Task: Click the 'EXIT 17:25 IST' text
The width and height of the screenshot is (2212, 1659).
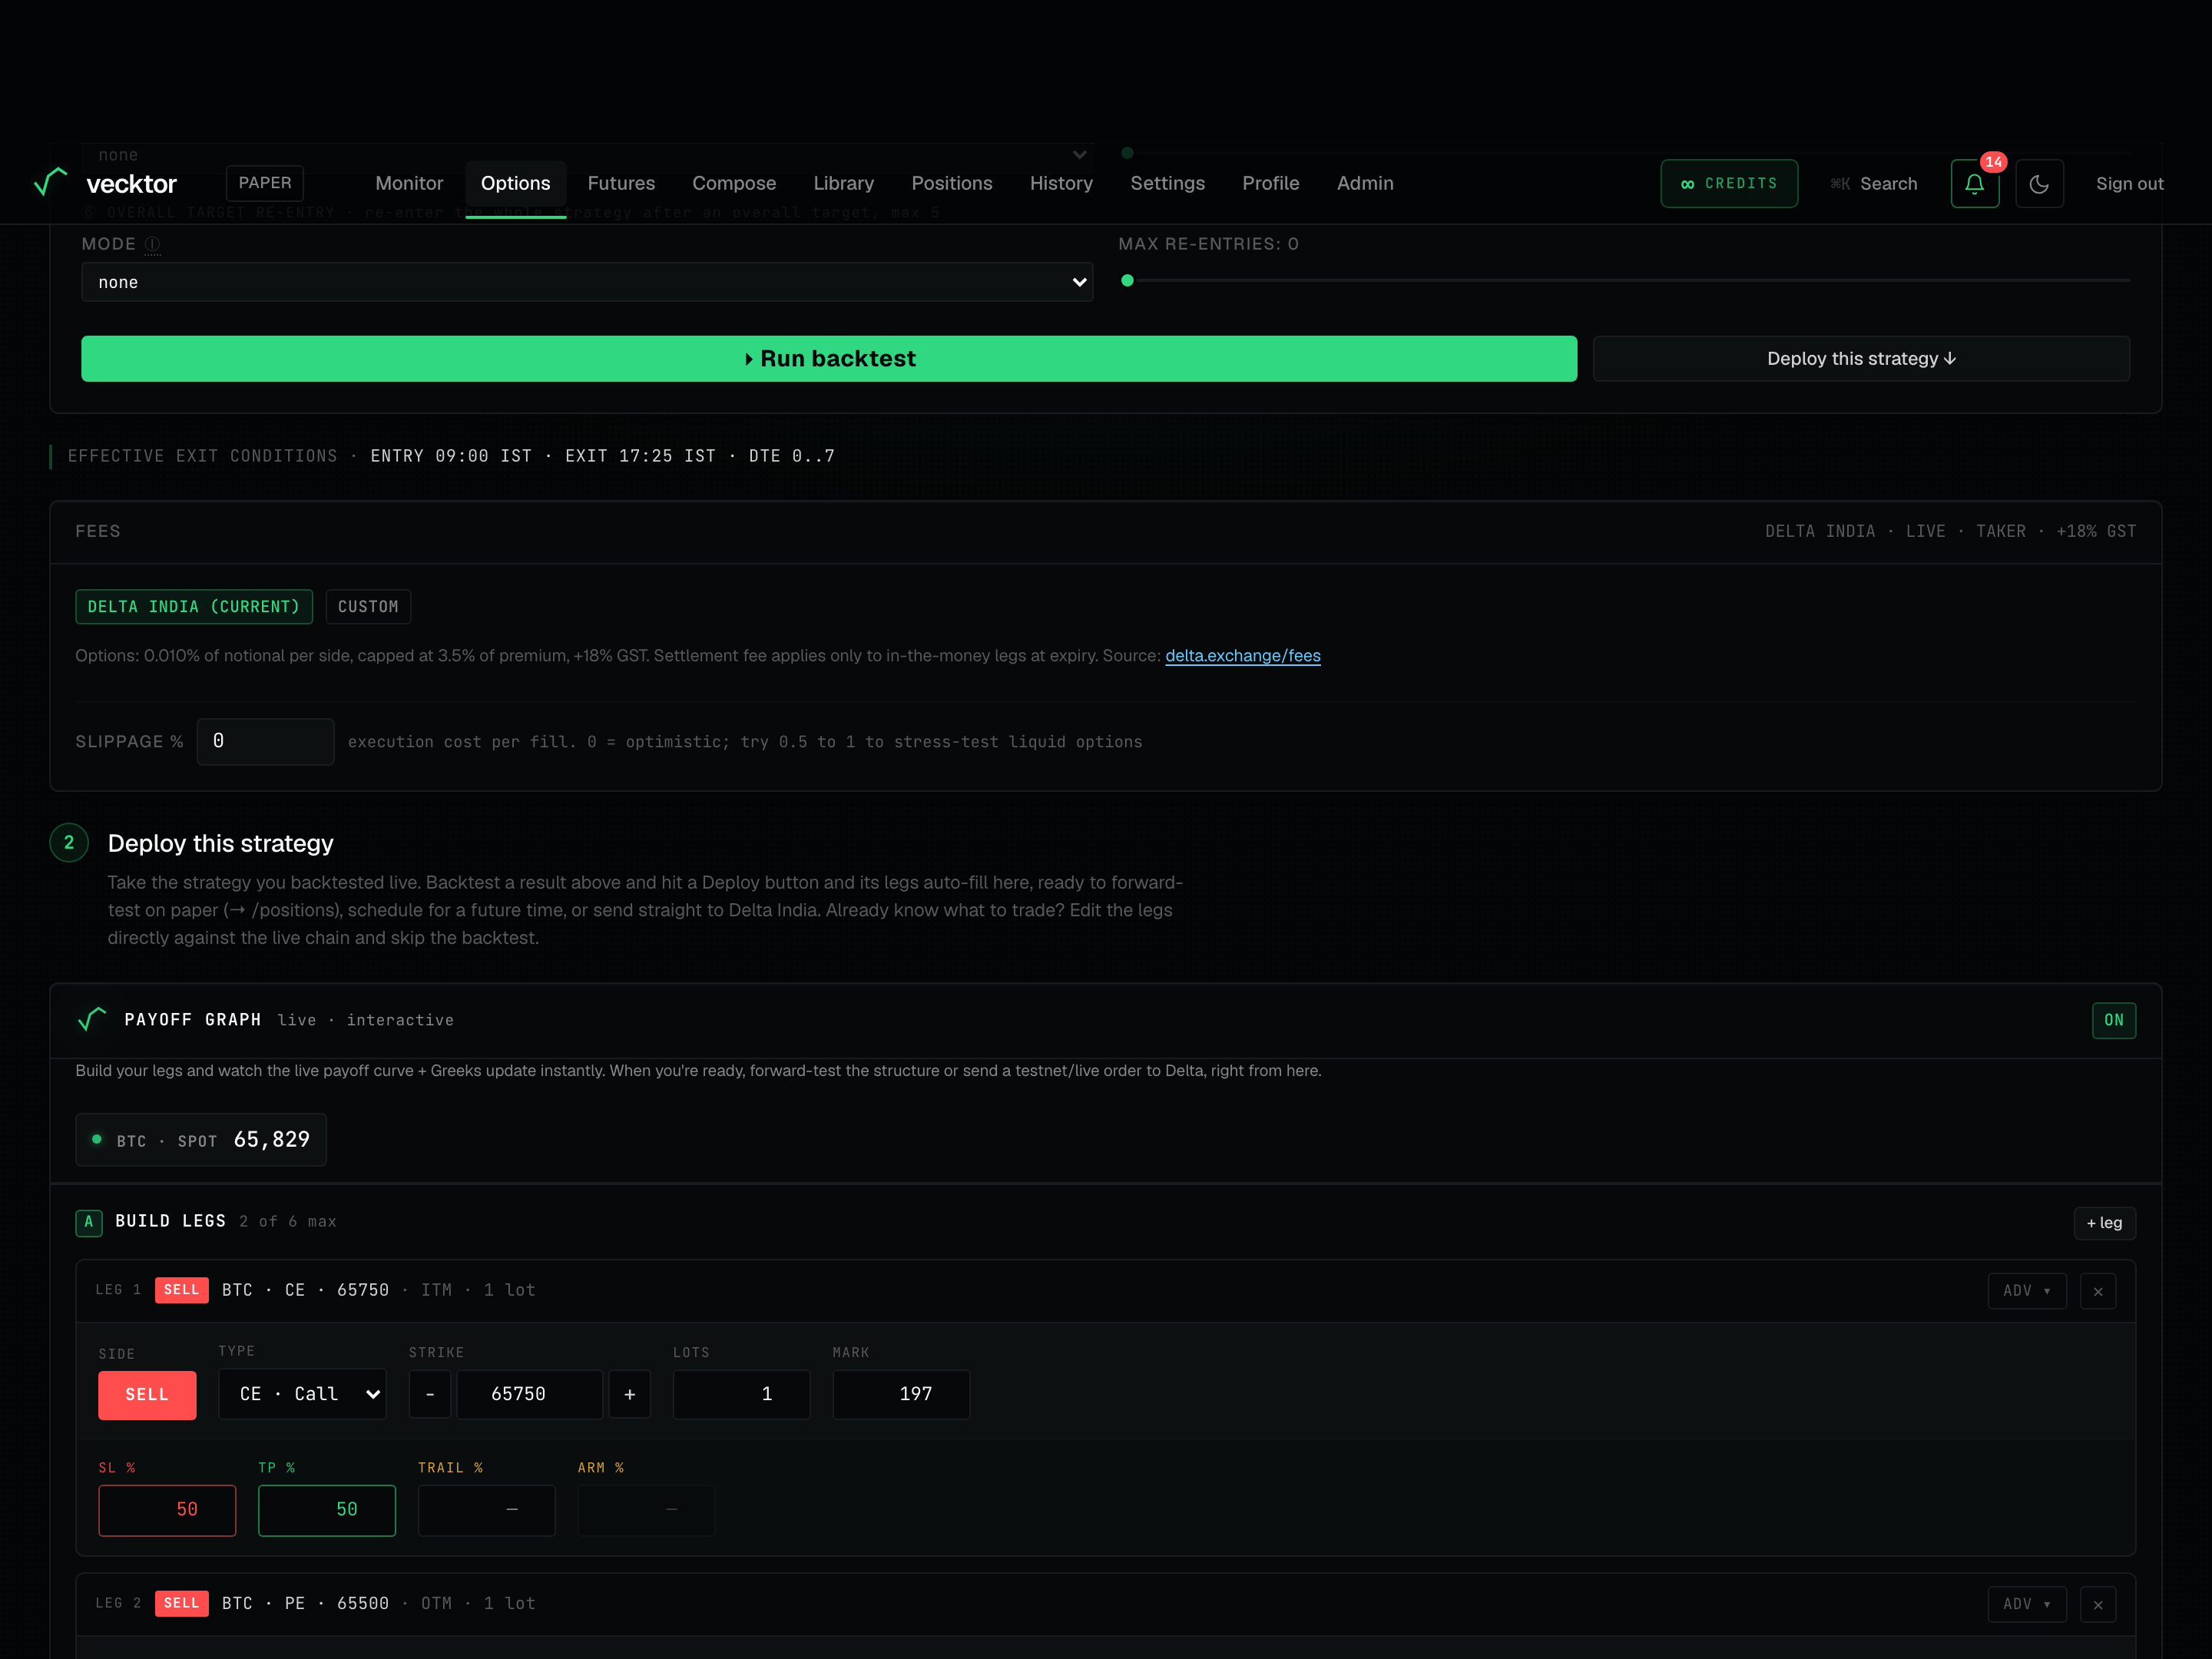Action: (641, 456)
